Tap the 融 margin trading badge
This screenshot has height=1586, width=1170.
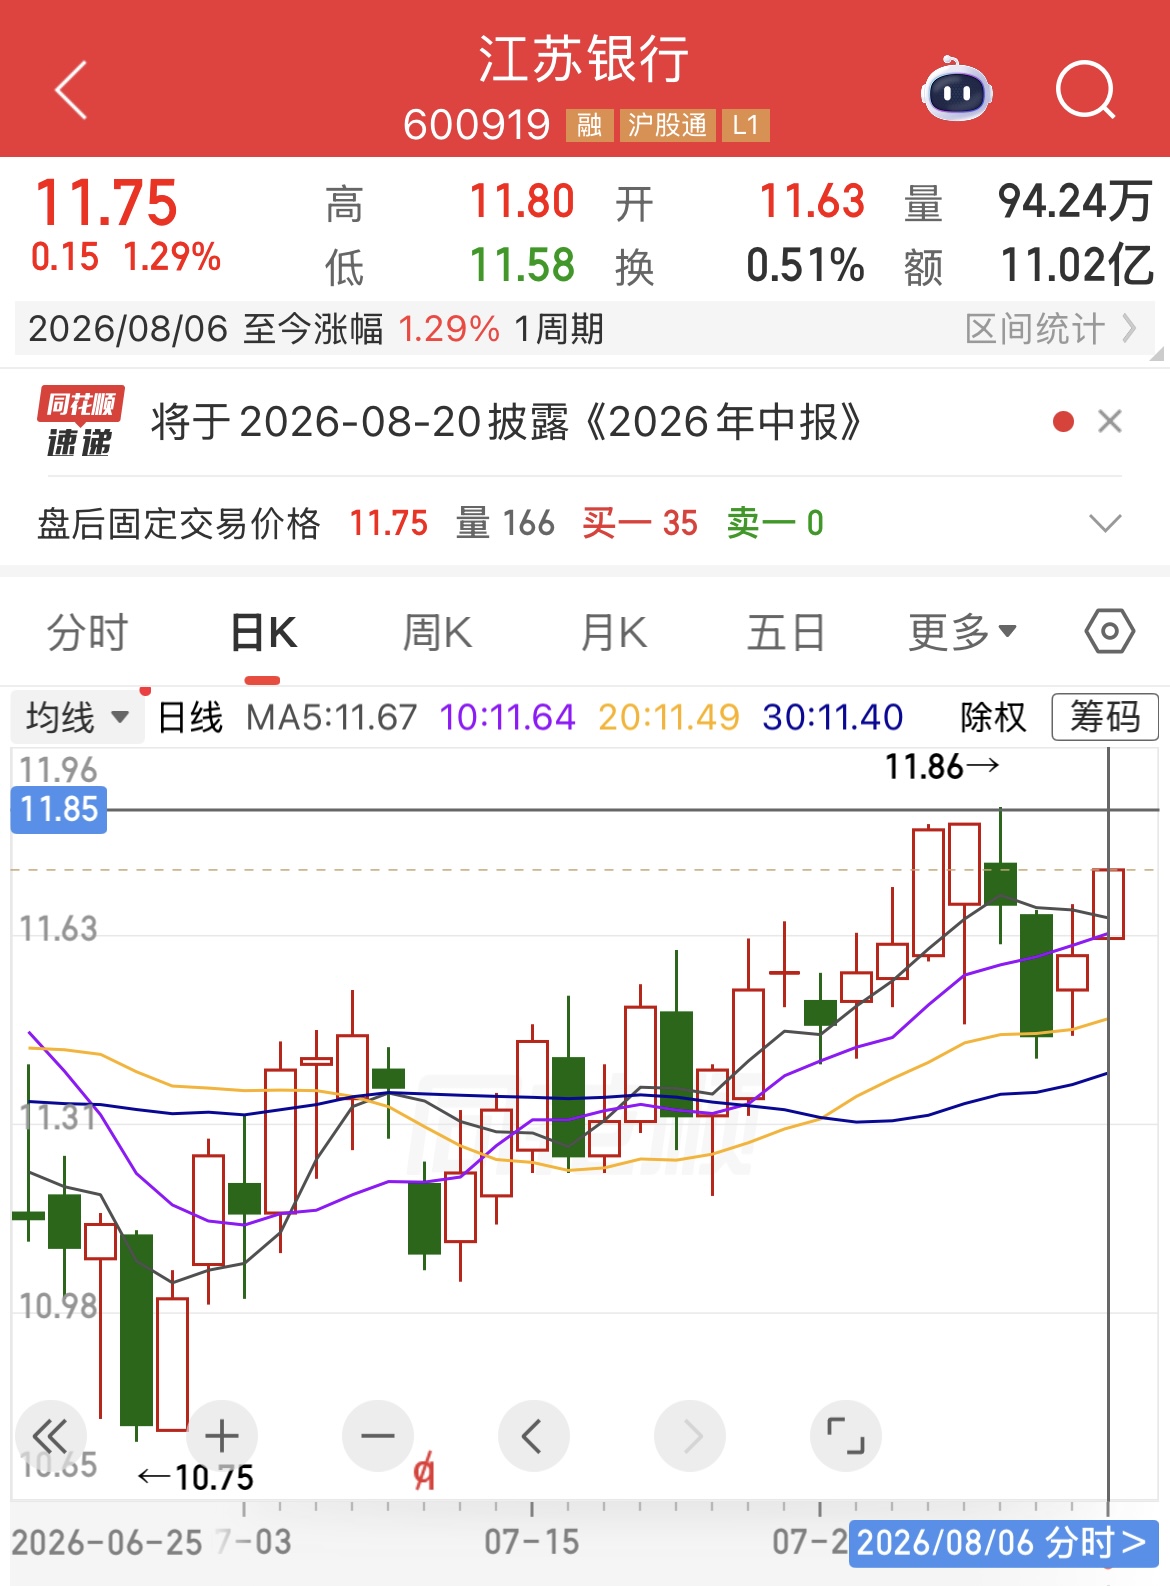pos(589,125)
